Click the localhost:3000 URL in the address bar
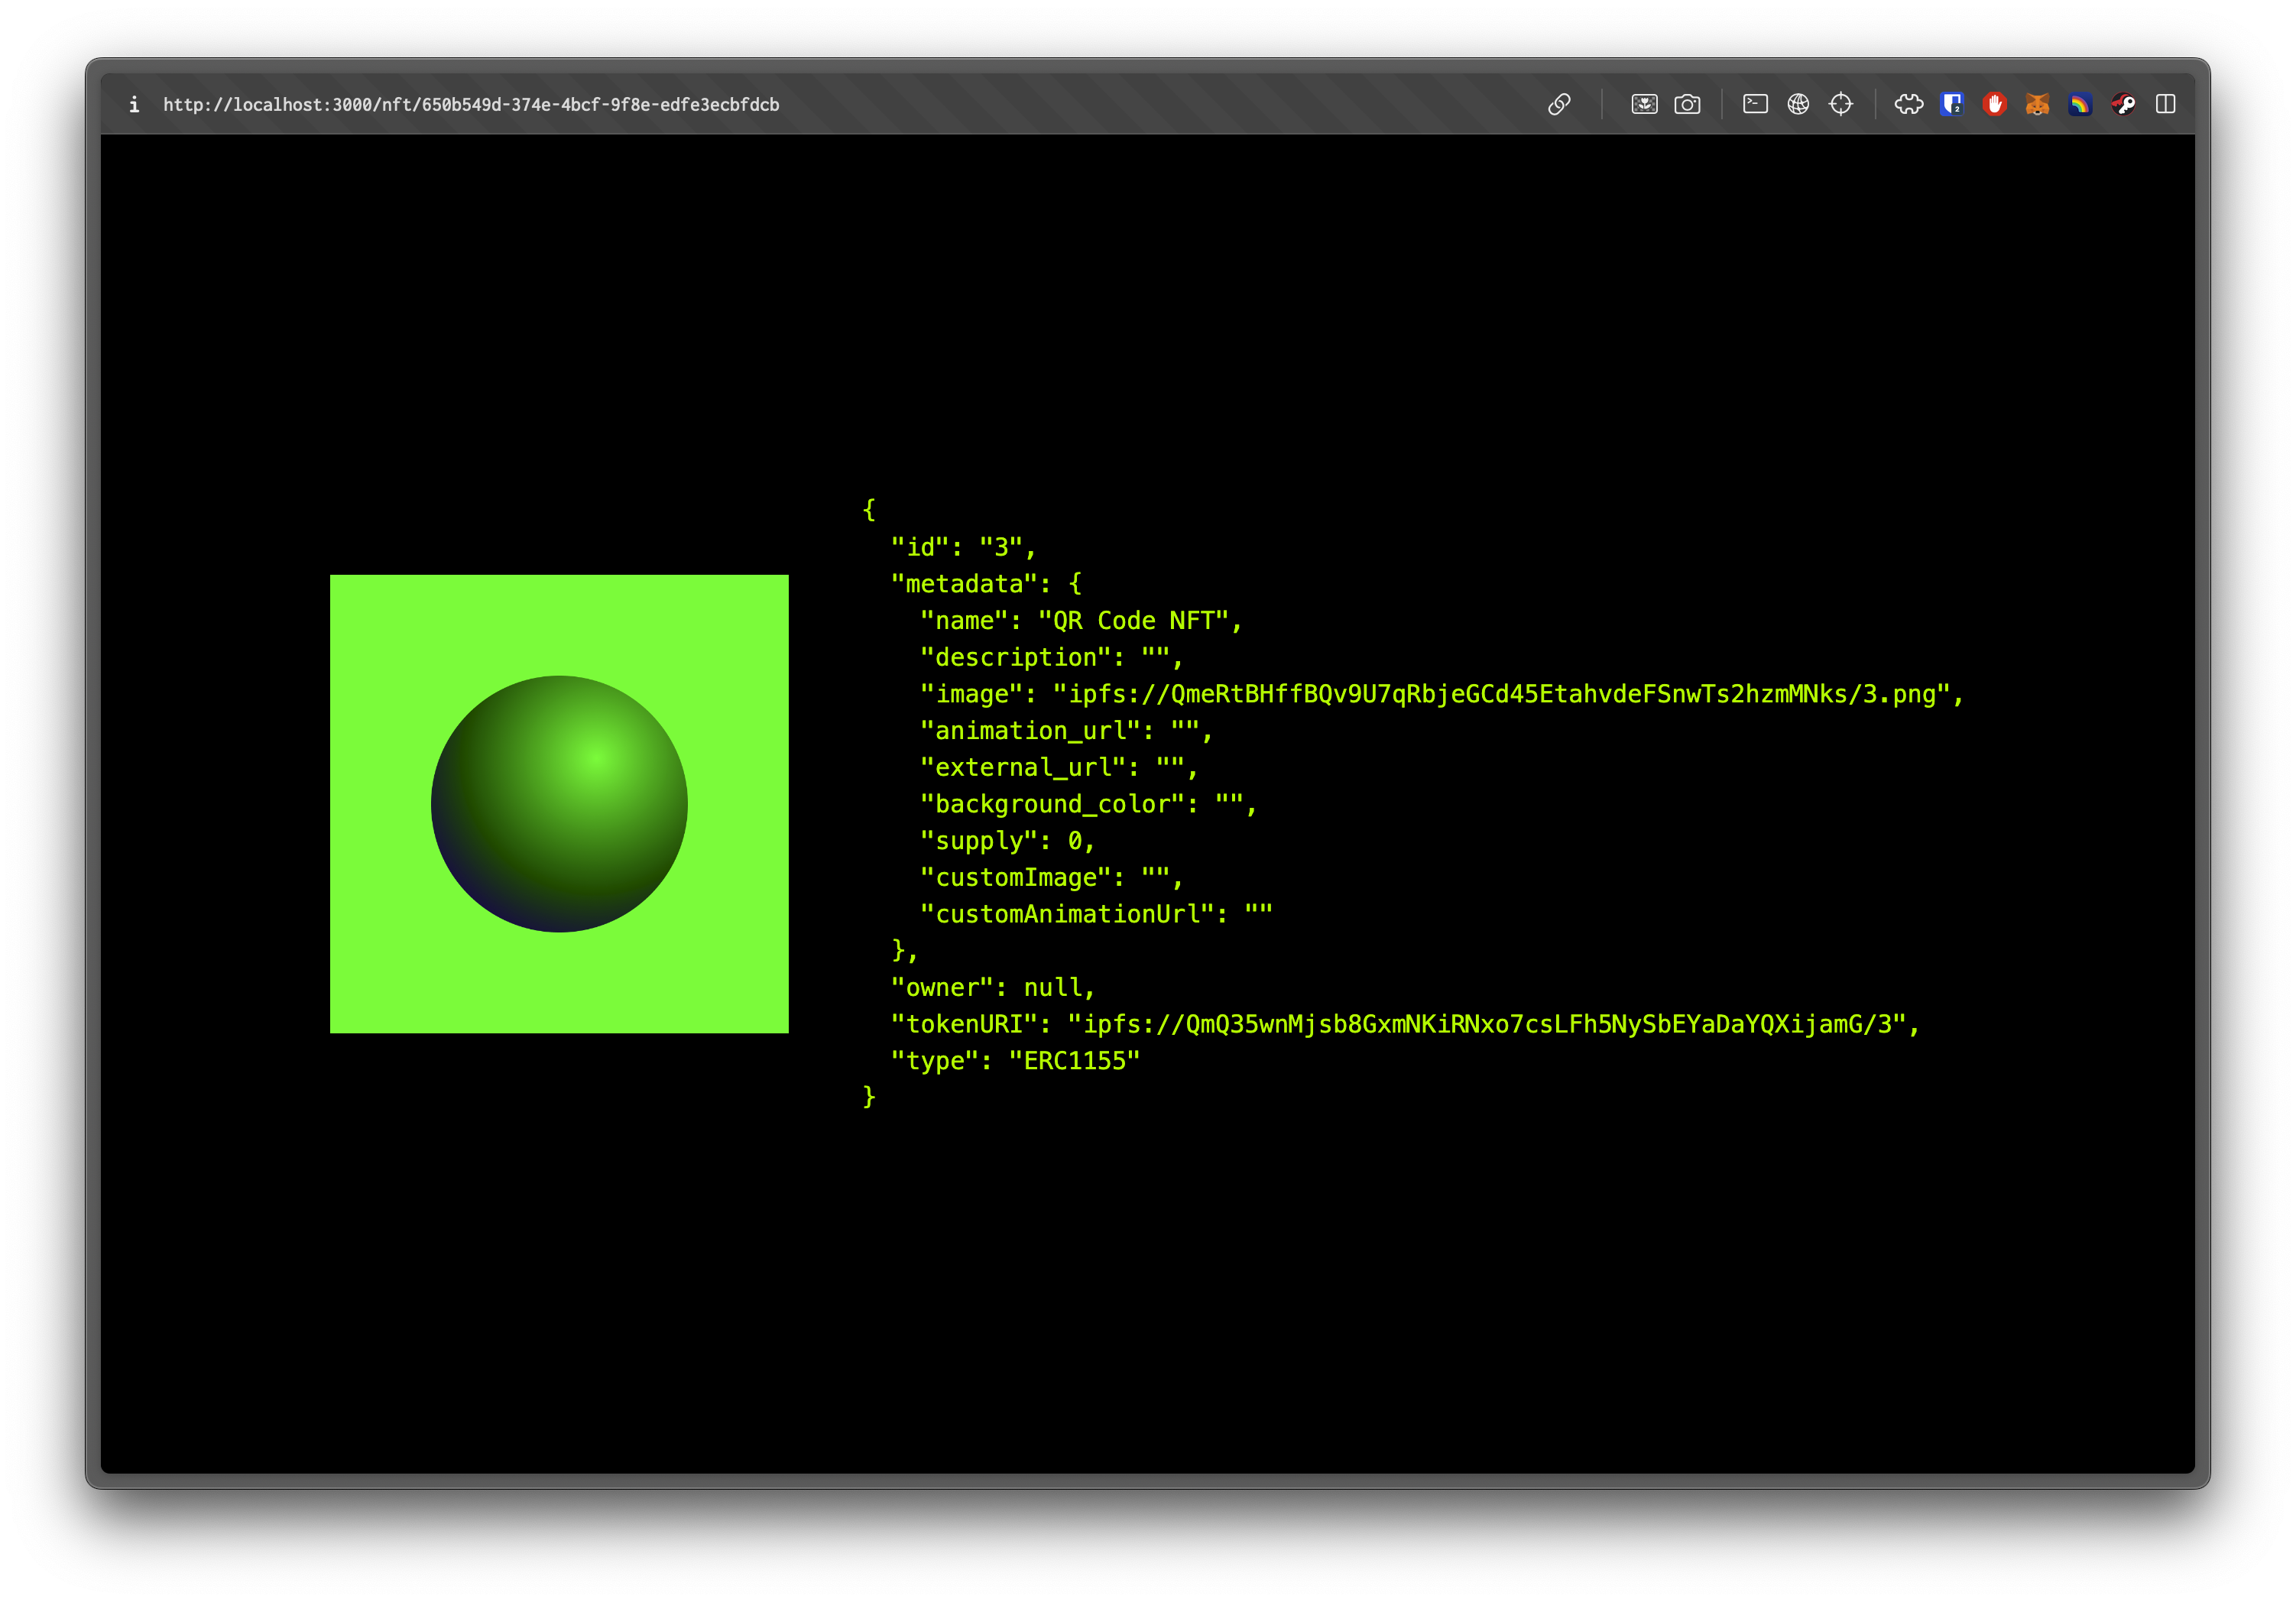2296x1602 pixels. pos(470,104)
